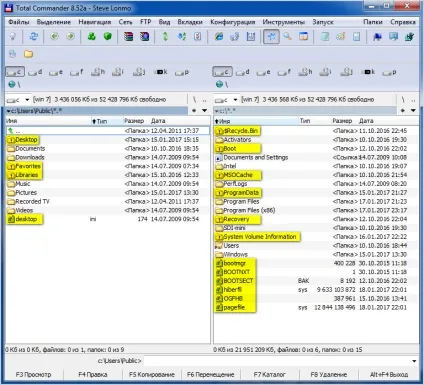Click right panel network neighborhood globe icon
The image size is (424, 385).
click(219, 84)
